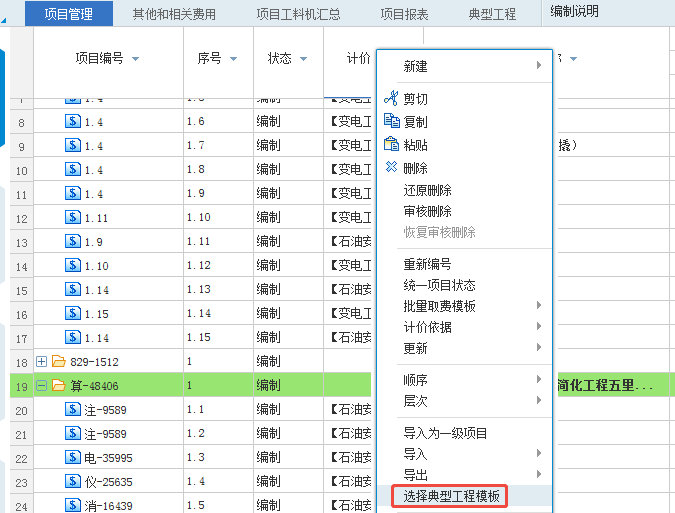The image size is (675, 513).
Task: Click dollar icon beside 1.15
Action: [x=73, y=313]
